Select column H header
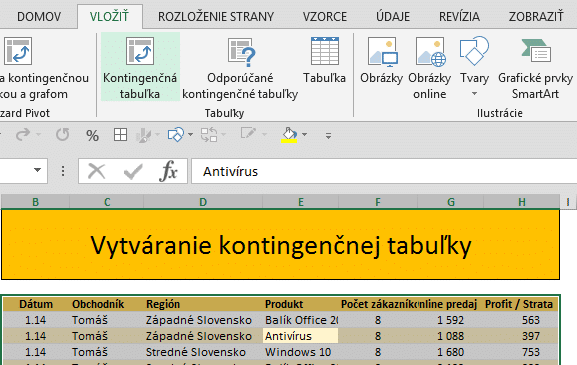This screenshot has width=577, height=365. [x=522, y=202]
